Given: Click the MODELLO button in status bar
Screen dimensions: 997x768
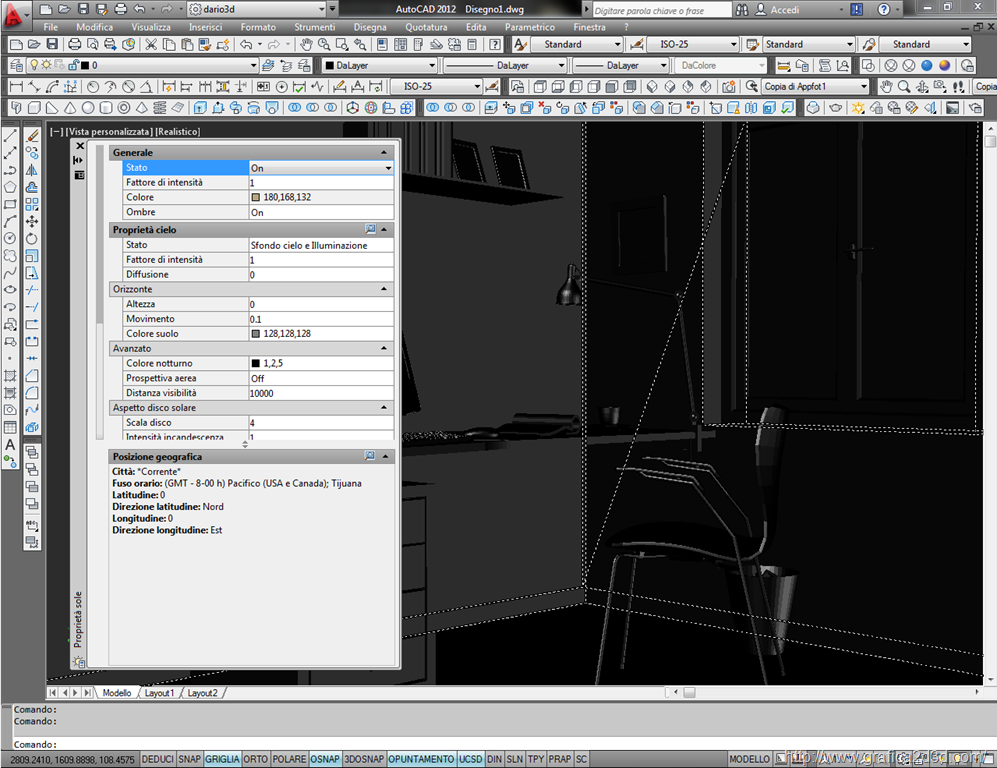Looking at the screenshot, I should click(x=749, y=760).
